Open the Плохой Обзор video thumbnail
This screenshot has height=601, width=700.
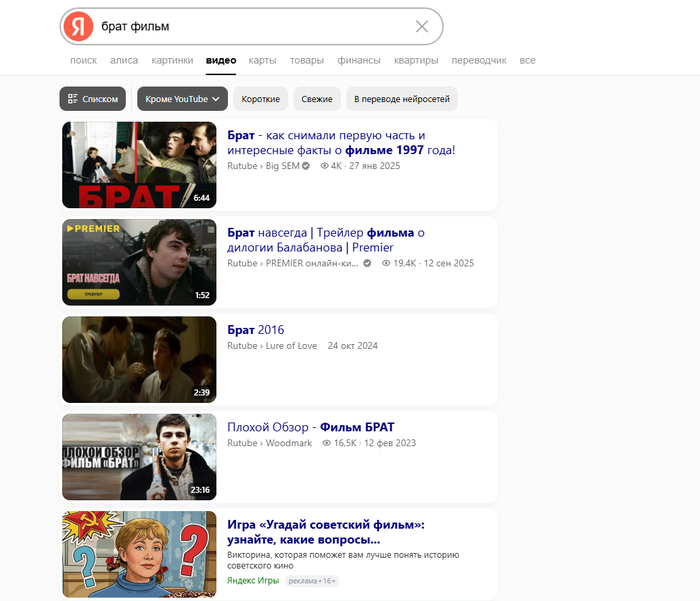coord(139,457)
